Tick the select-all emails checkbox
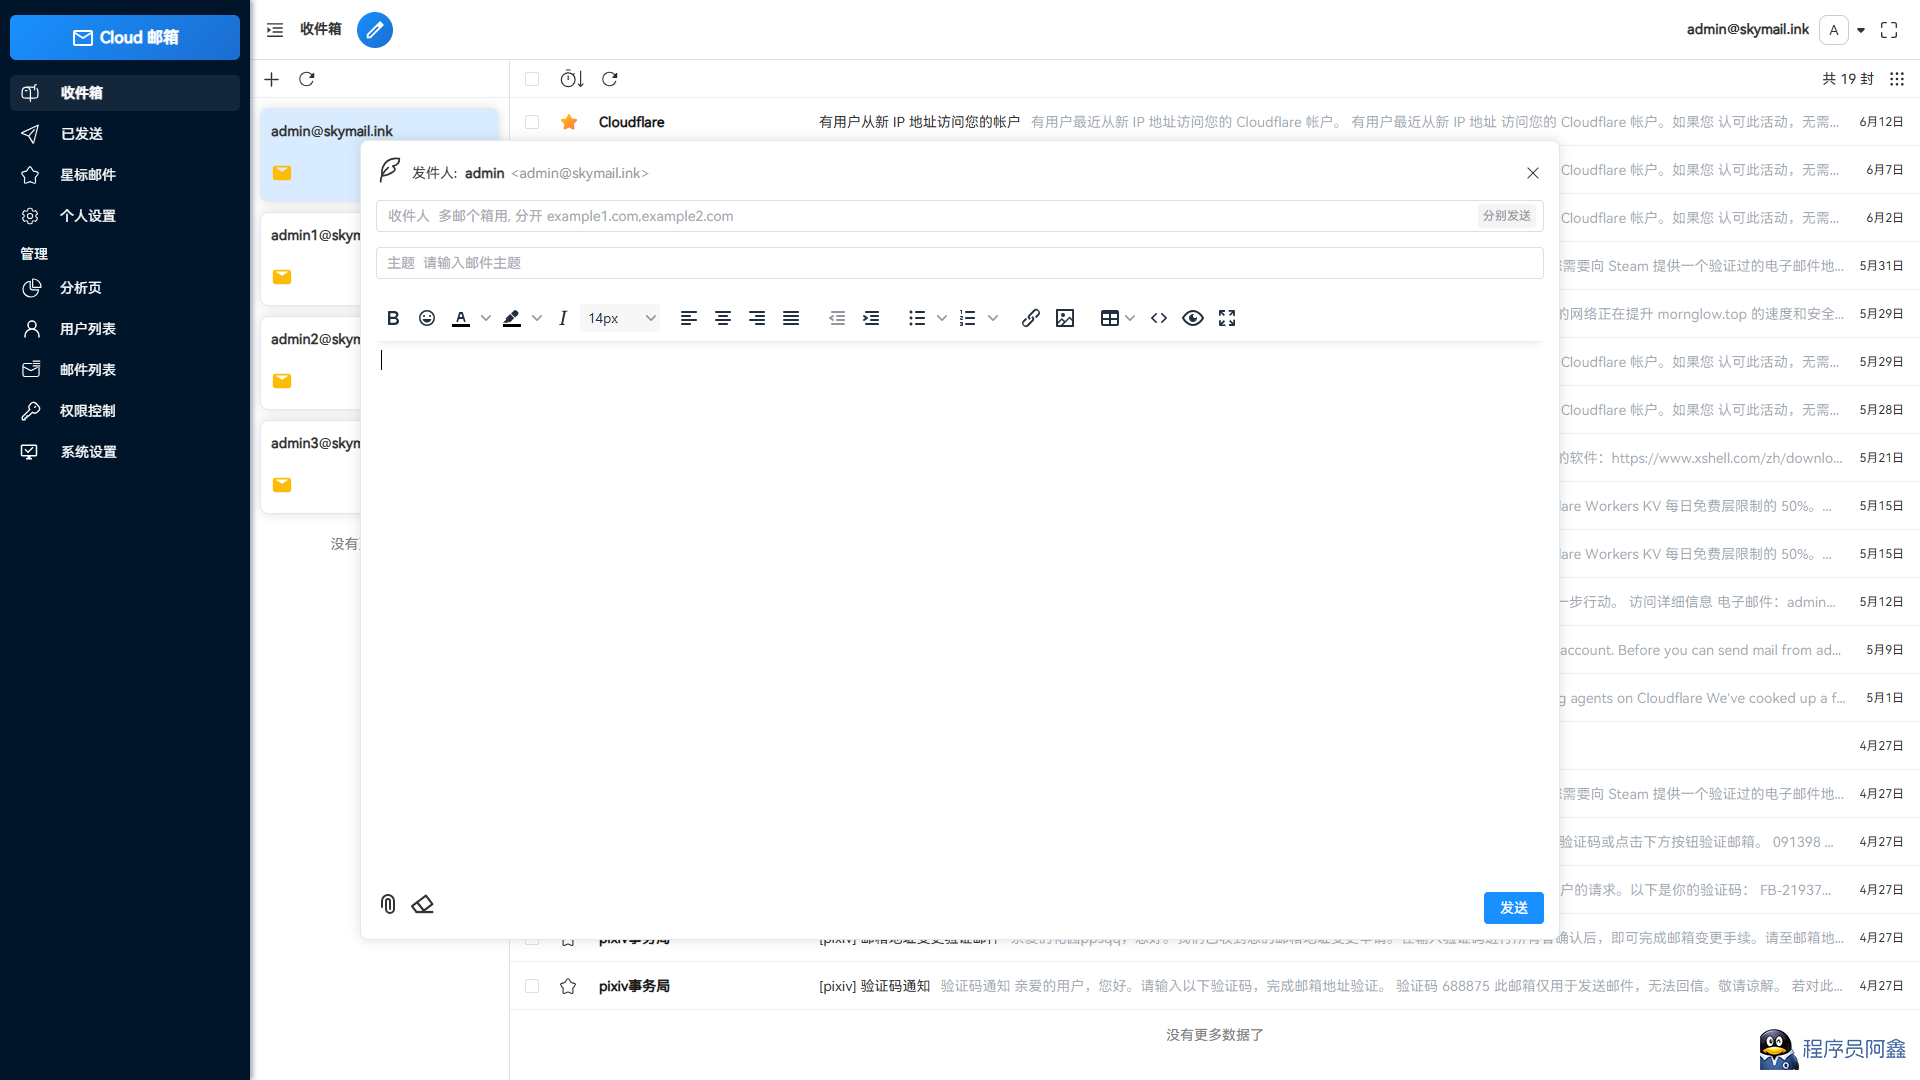This screenshot has width=1920, height=1080. (532, 79)
